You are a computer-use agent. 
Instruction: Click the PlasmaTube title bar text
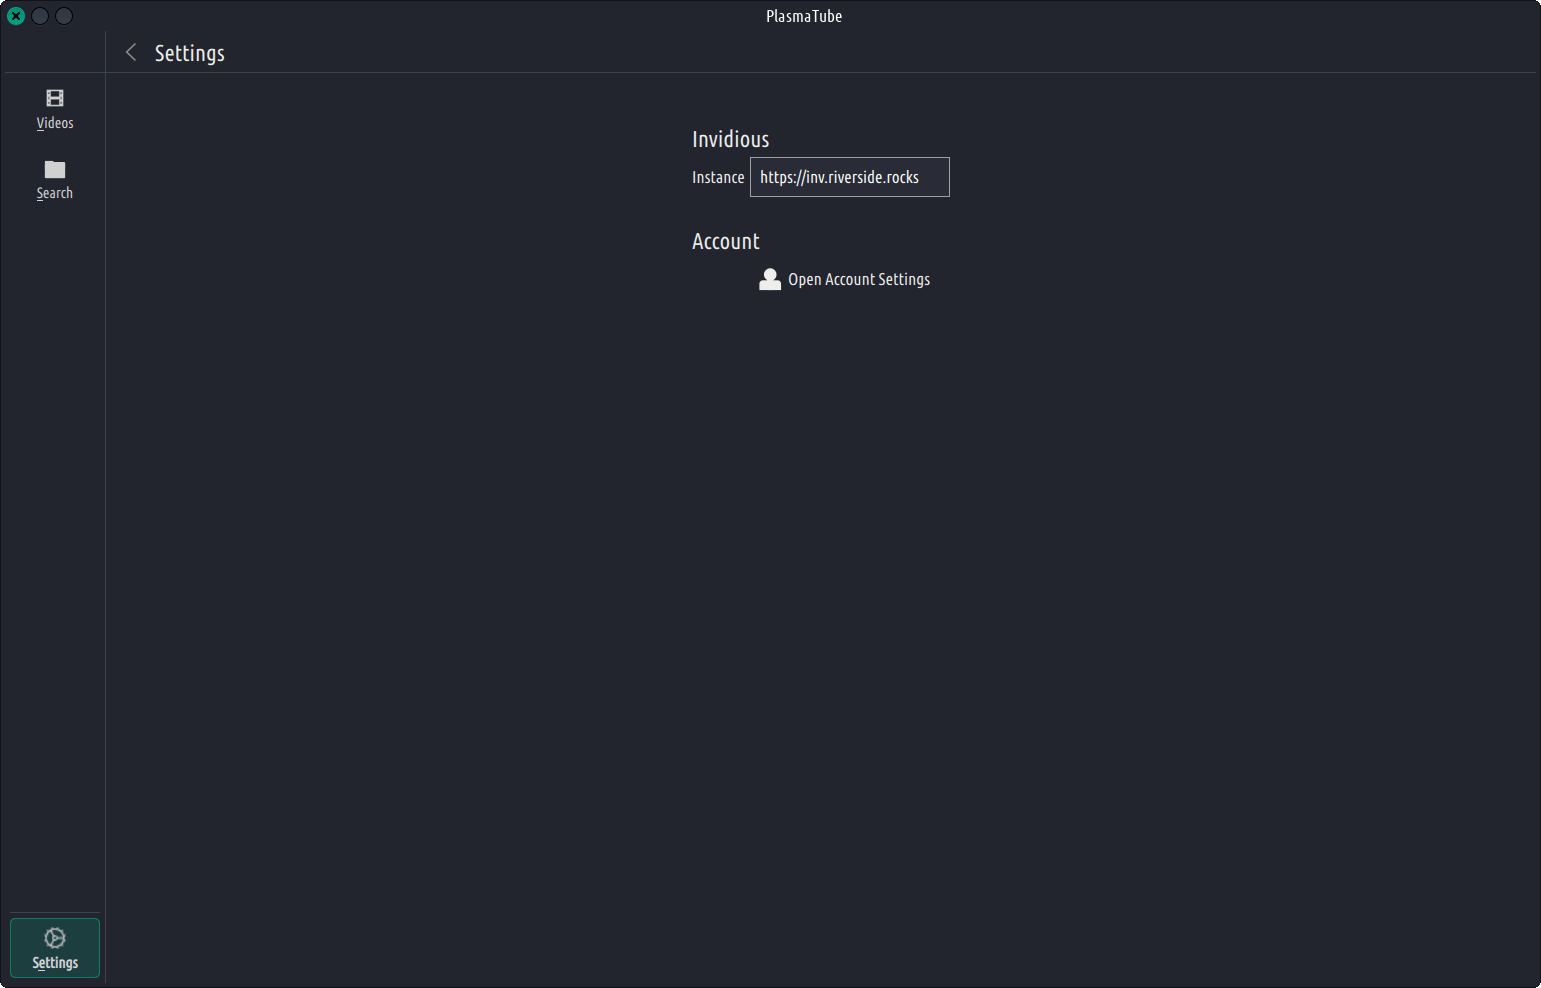(804, 16)
